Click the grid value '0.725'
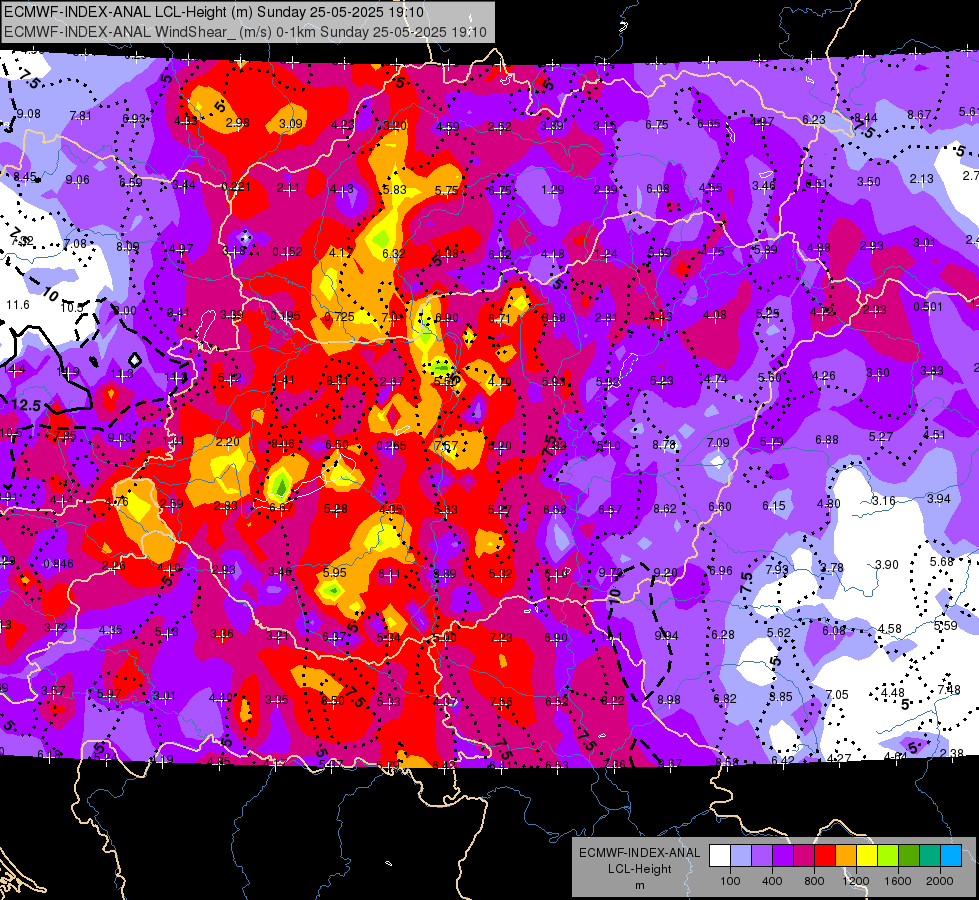Image resolution: width=979 pixels, height=900 pixels. tap(340, 317)
